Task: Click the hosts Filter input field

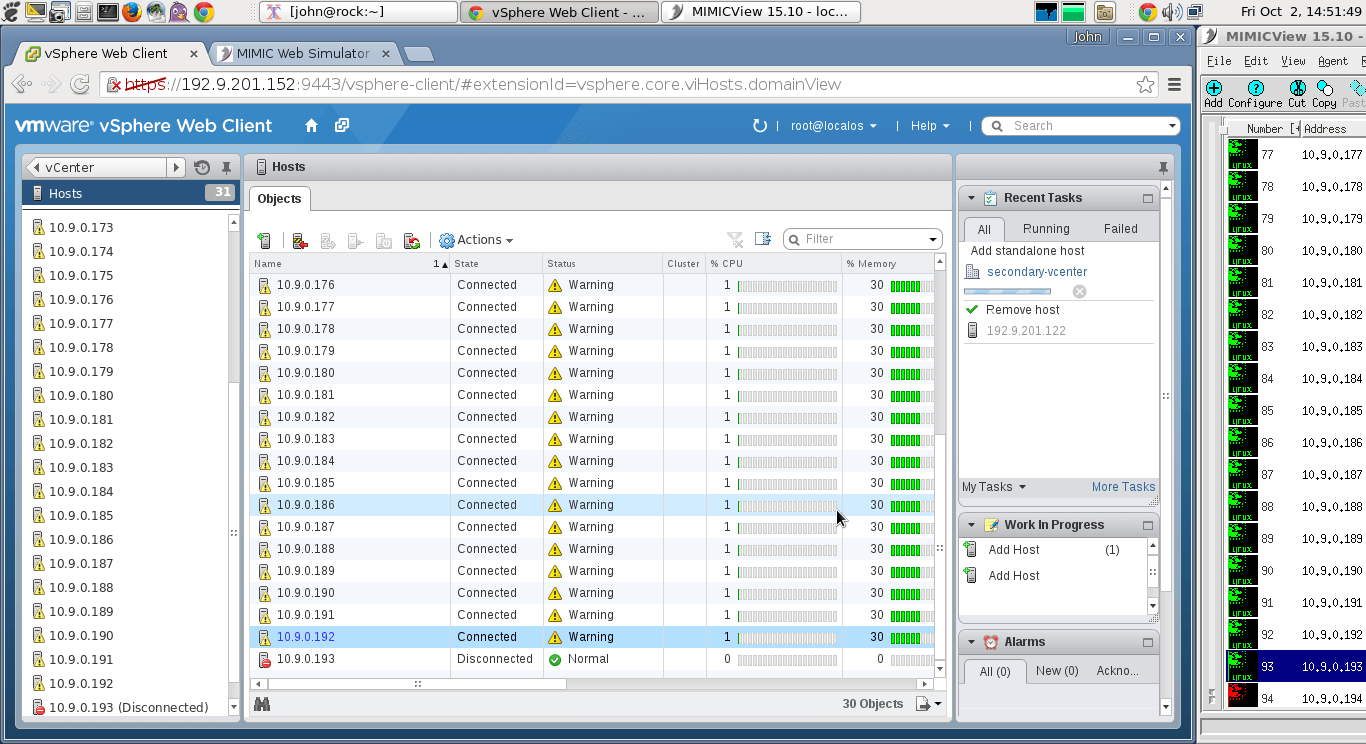Action: [862, 239]
